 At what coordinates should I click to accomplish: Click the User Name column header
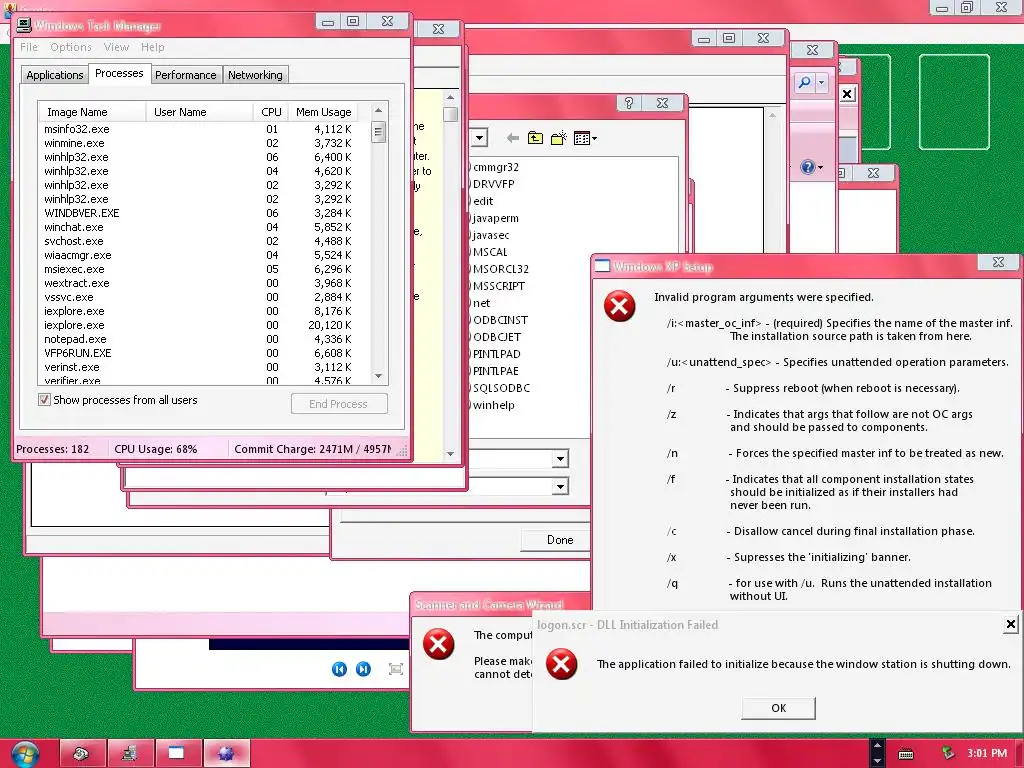pos(200,112)
